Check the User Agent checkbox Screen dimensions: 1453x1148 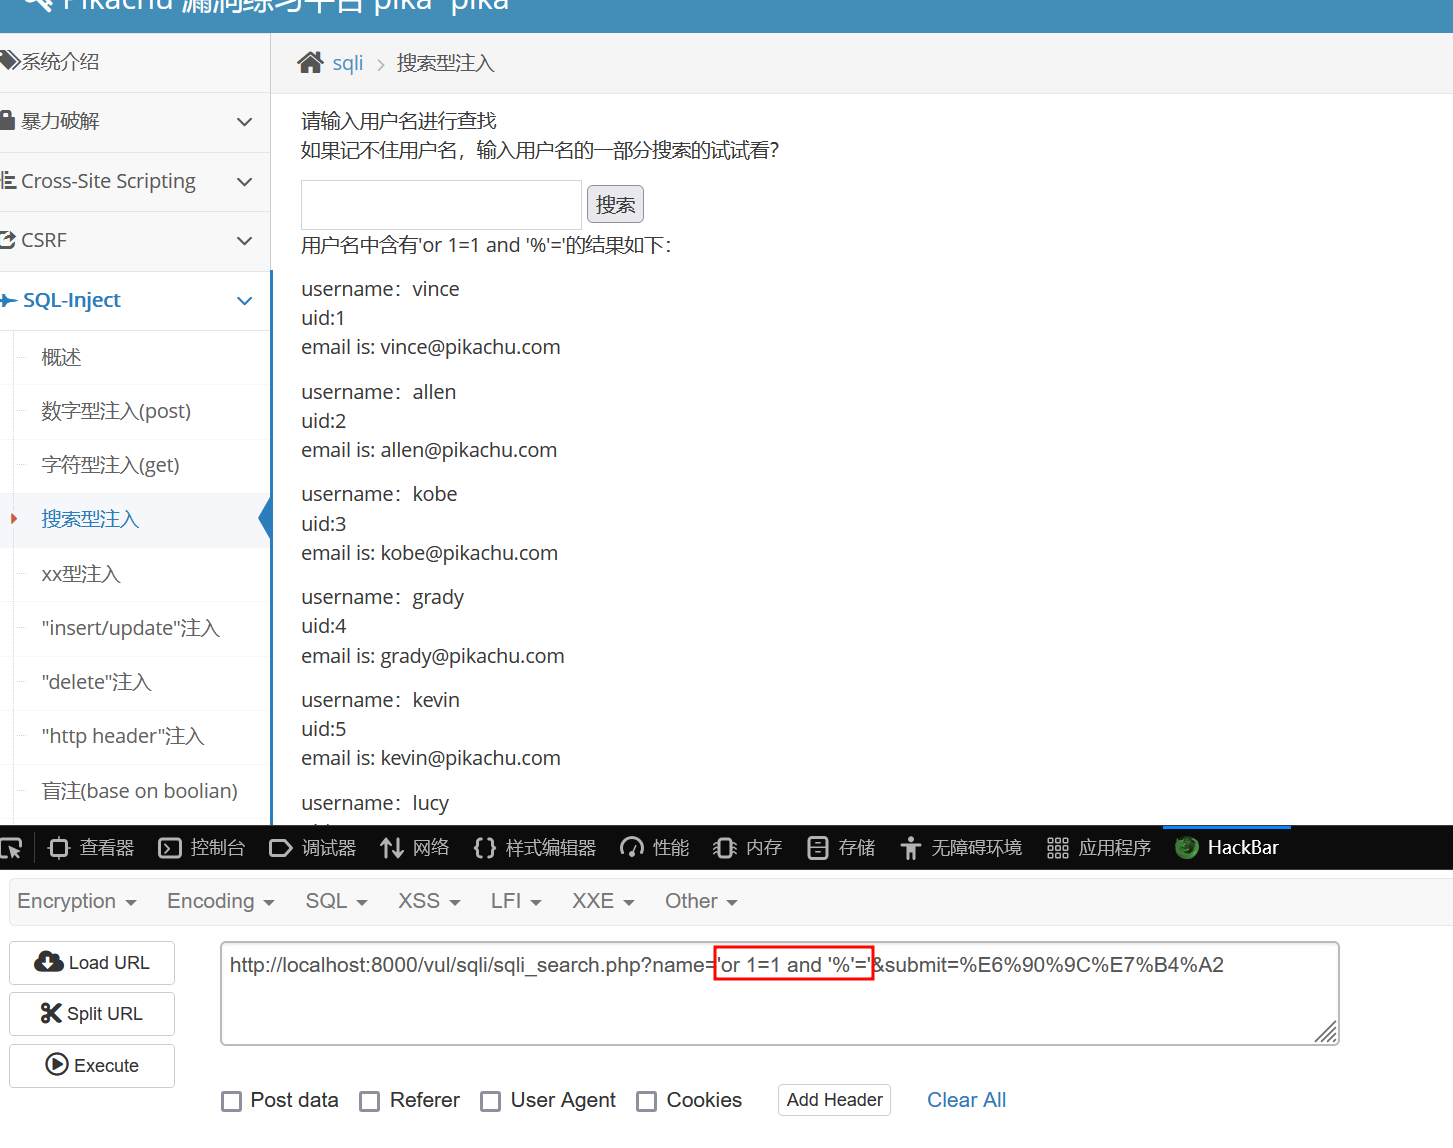click(491, 1101)
